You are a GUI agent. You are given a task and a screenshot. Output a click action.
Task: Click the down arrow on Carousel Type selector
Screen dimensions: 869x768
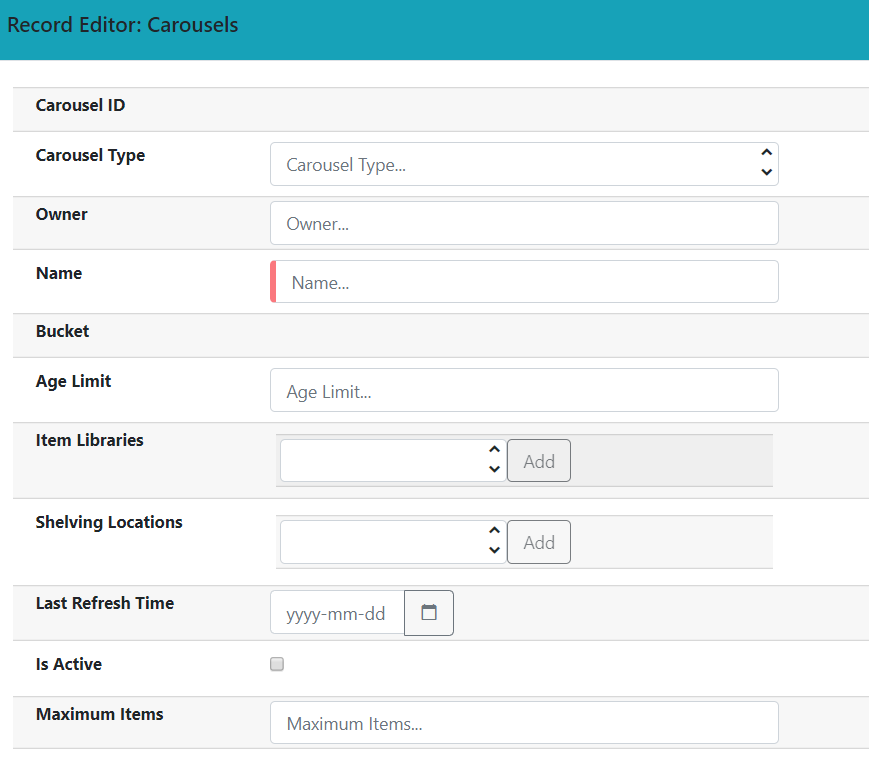tap(766, 172)
